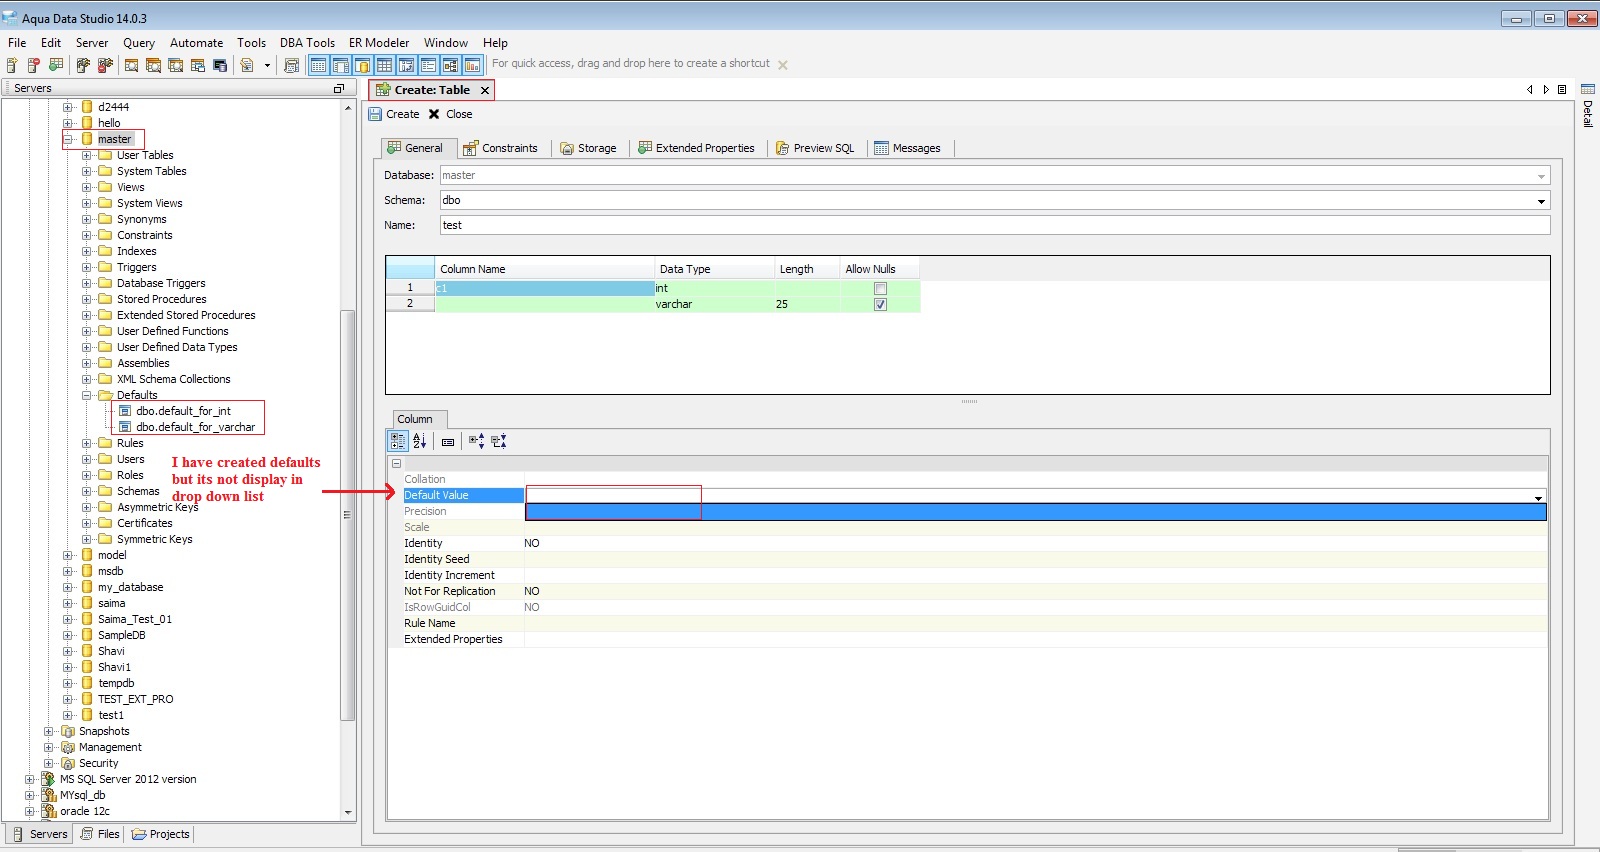Open the Detail side panel
The image size is (1600, 852).
click(x=1588, y=104)
